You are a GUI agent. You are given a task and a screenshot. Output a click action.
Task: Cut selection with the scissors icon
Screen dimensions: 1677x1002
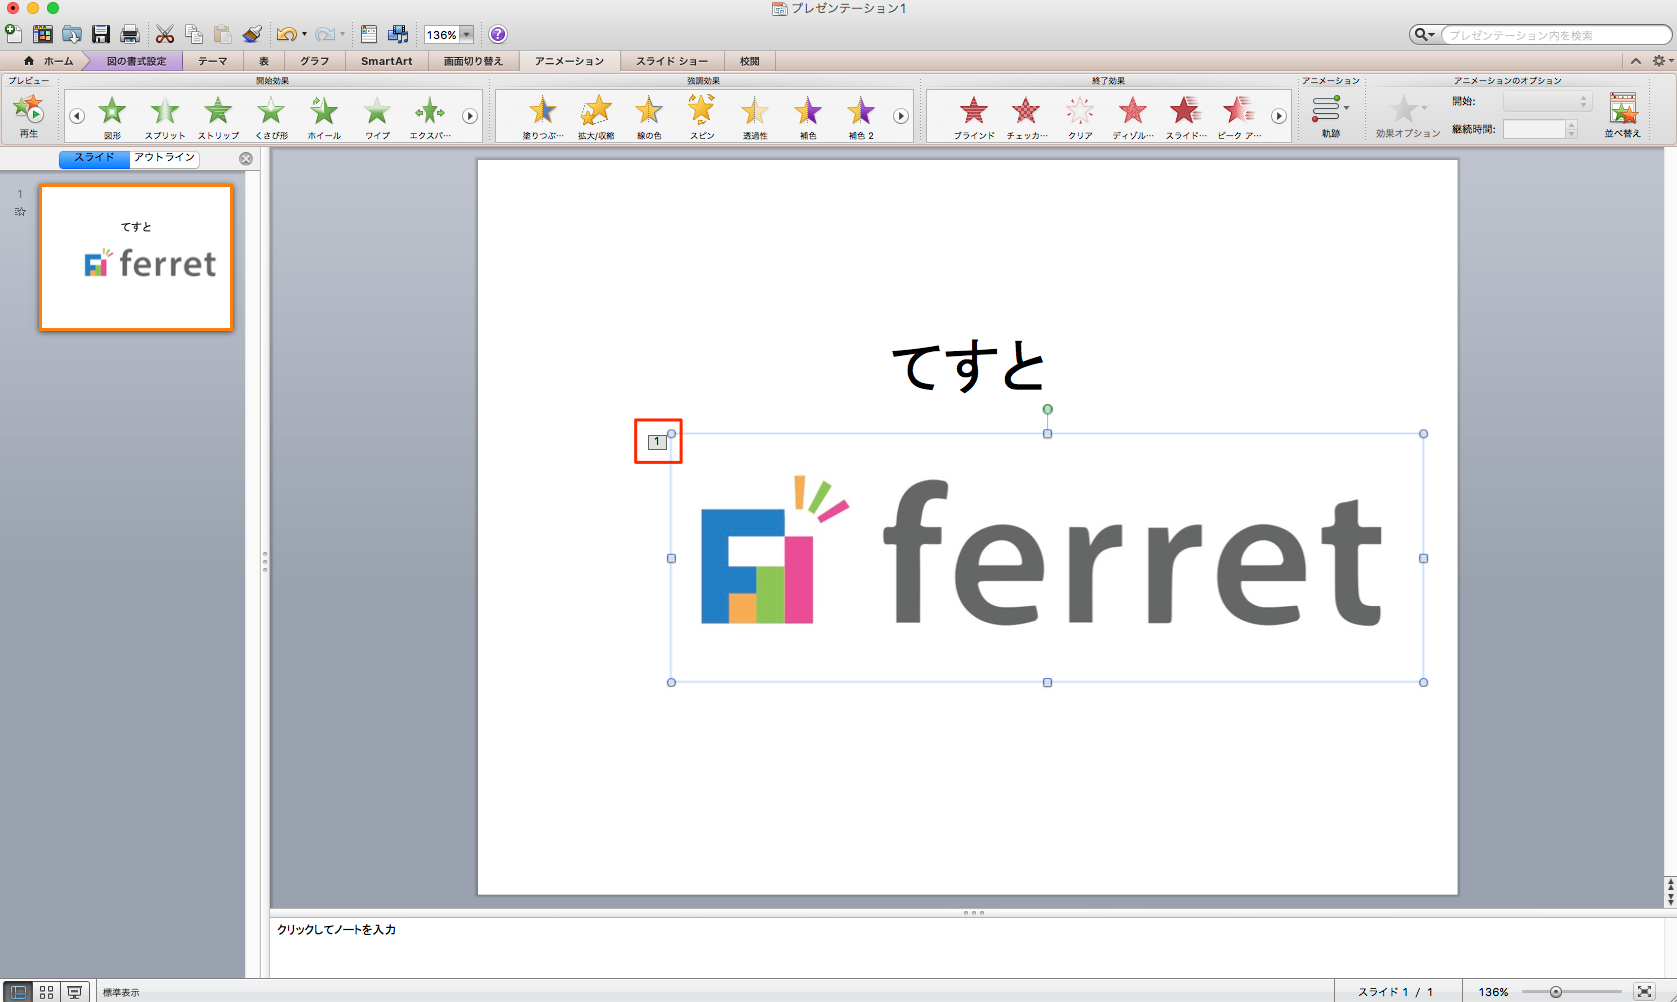tap(165, 34)
